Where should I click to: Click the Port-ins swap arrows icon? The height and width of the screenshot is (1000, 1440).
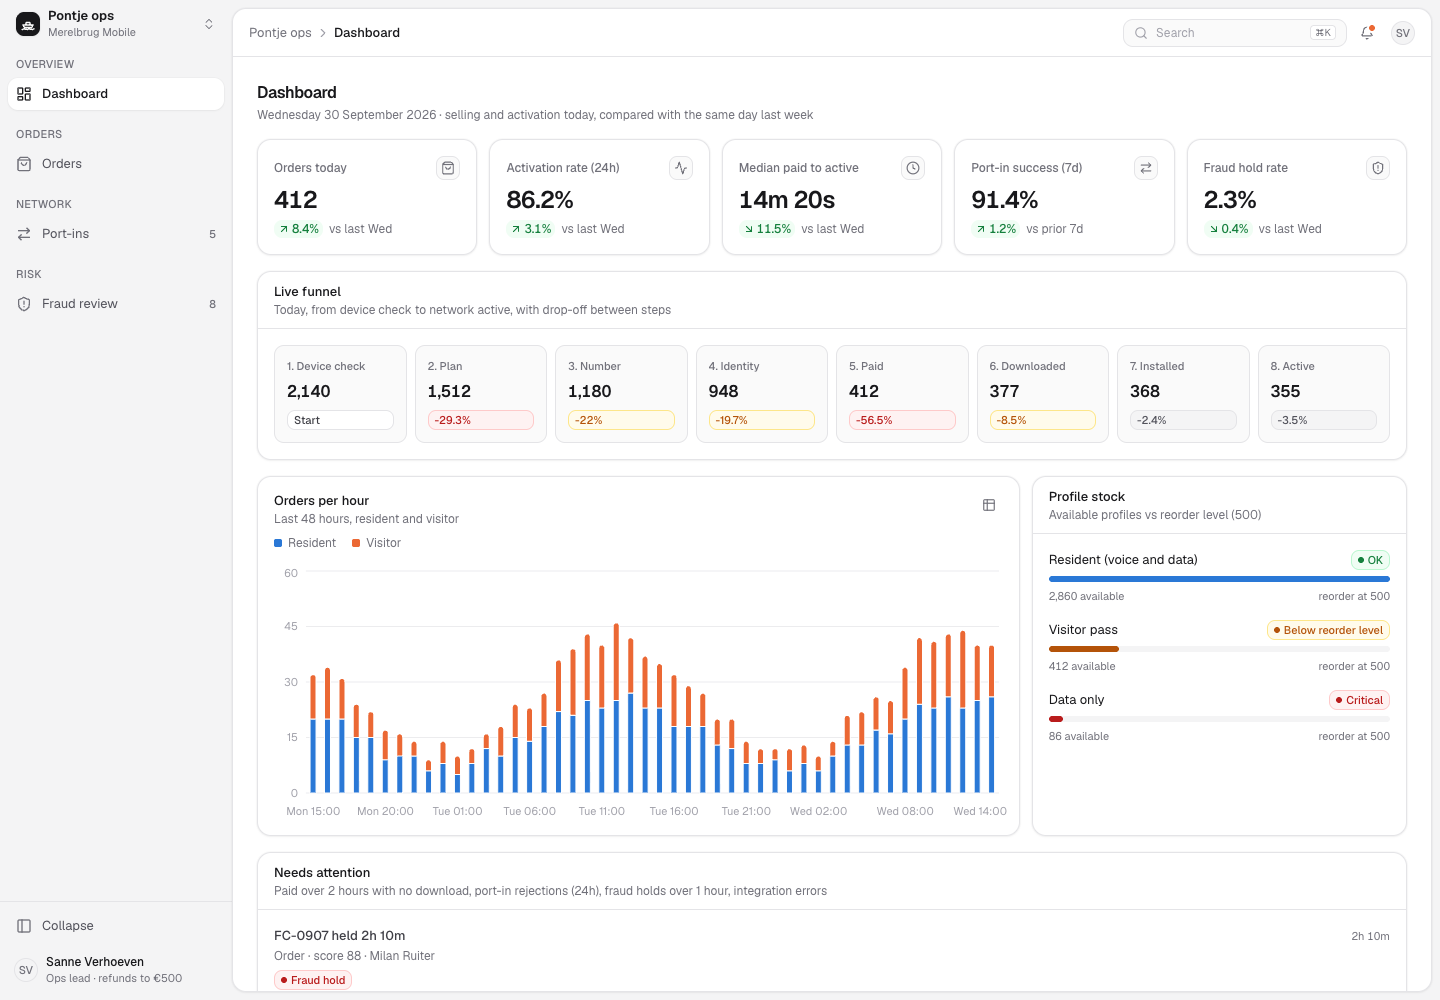click(x=24, y=234)
